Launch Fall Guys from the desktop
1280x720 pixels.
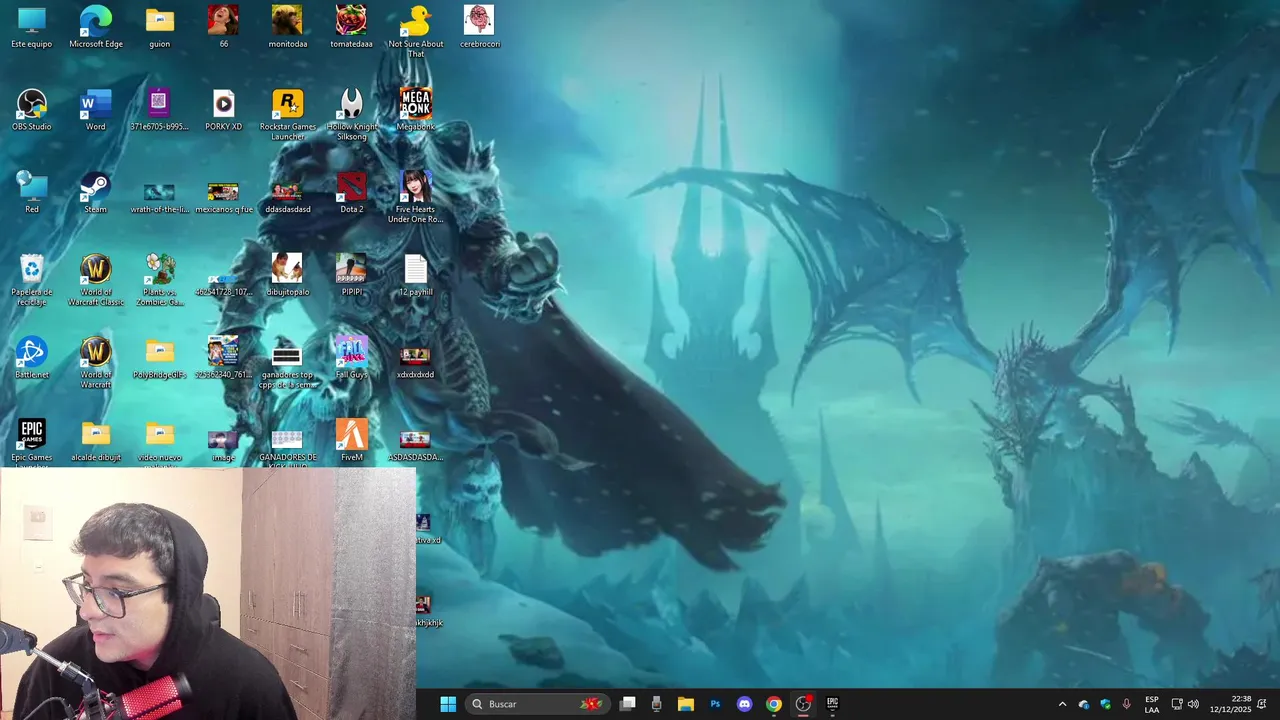coord(351,358)
